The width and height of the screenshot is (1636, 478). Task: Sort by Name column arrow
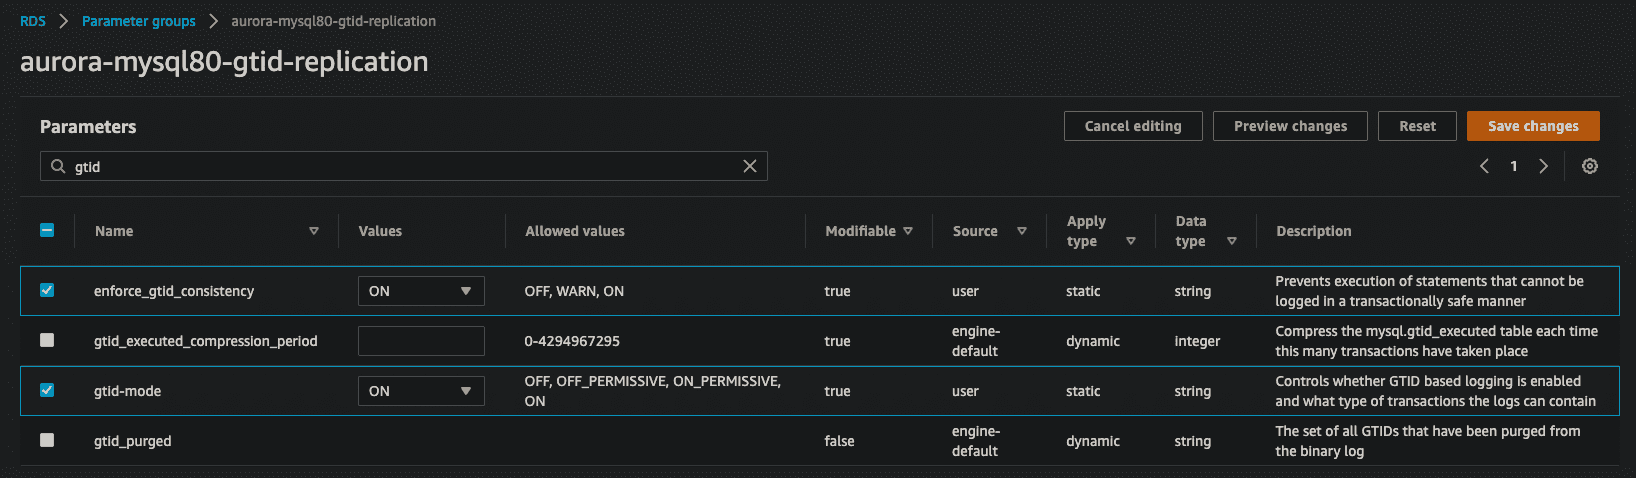tap(314, 231)
